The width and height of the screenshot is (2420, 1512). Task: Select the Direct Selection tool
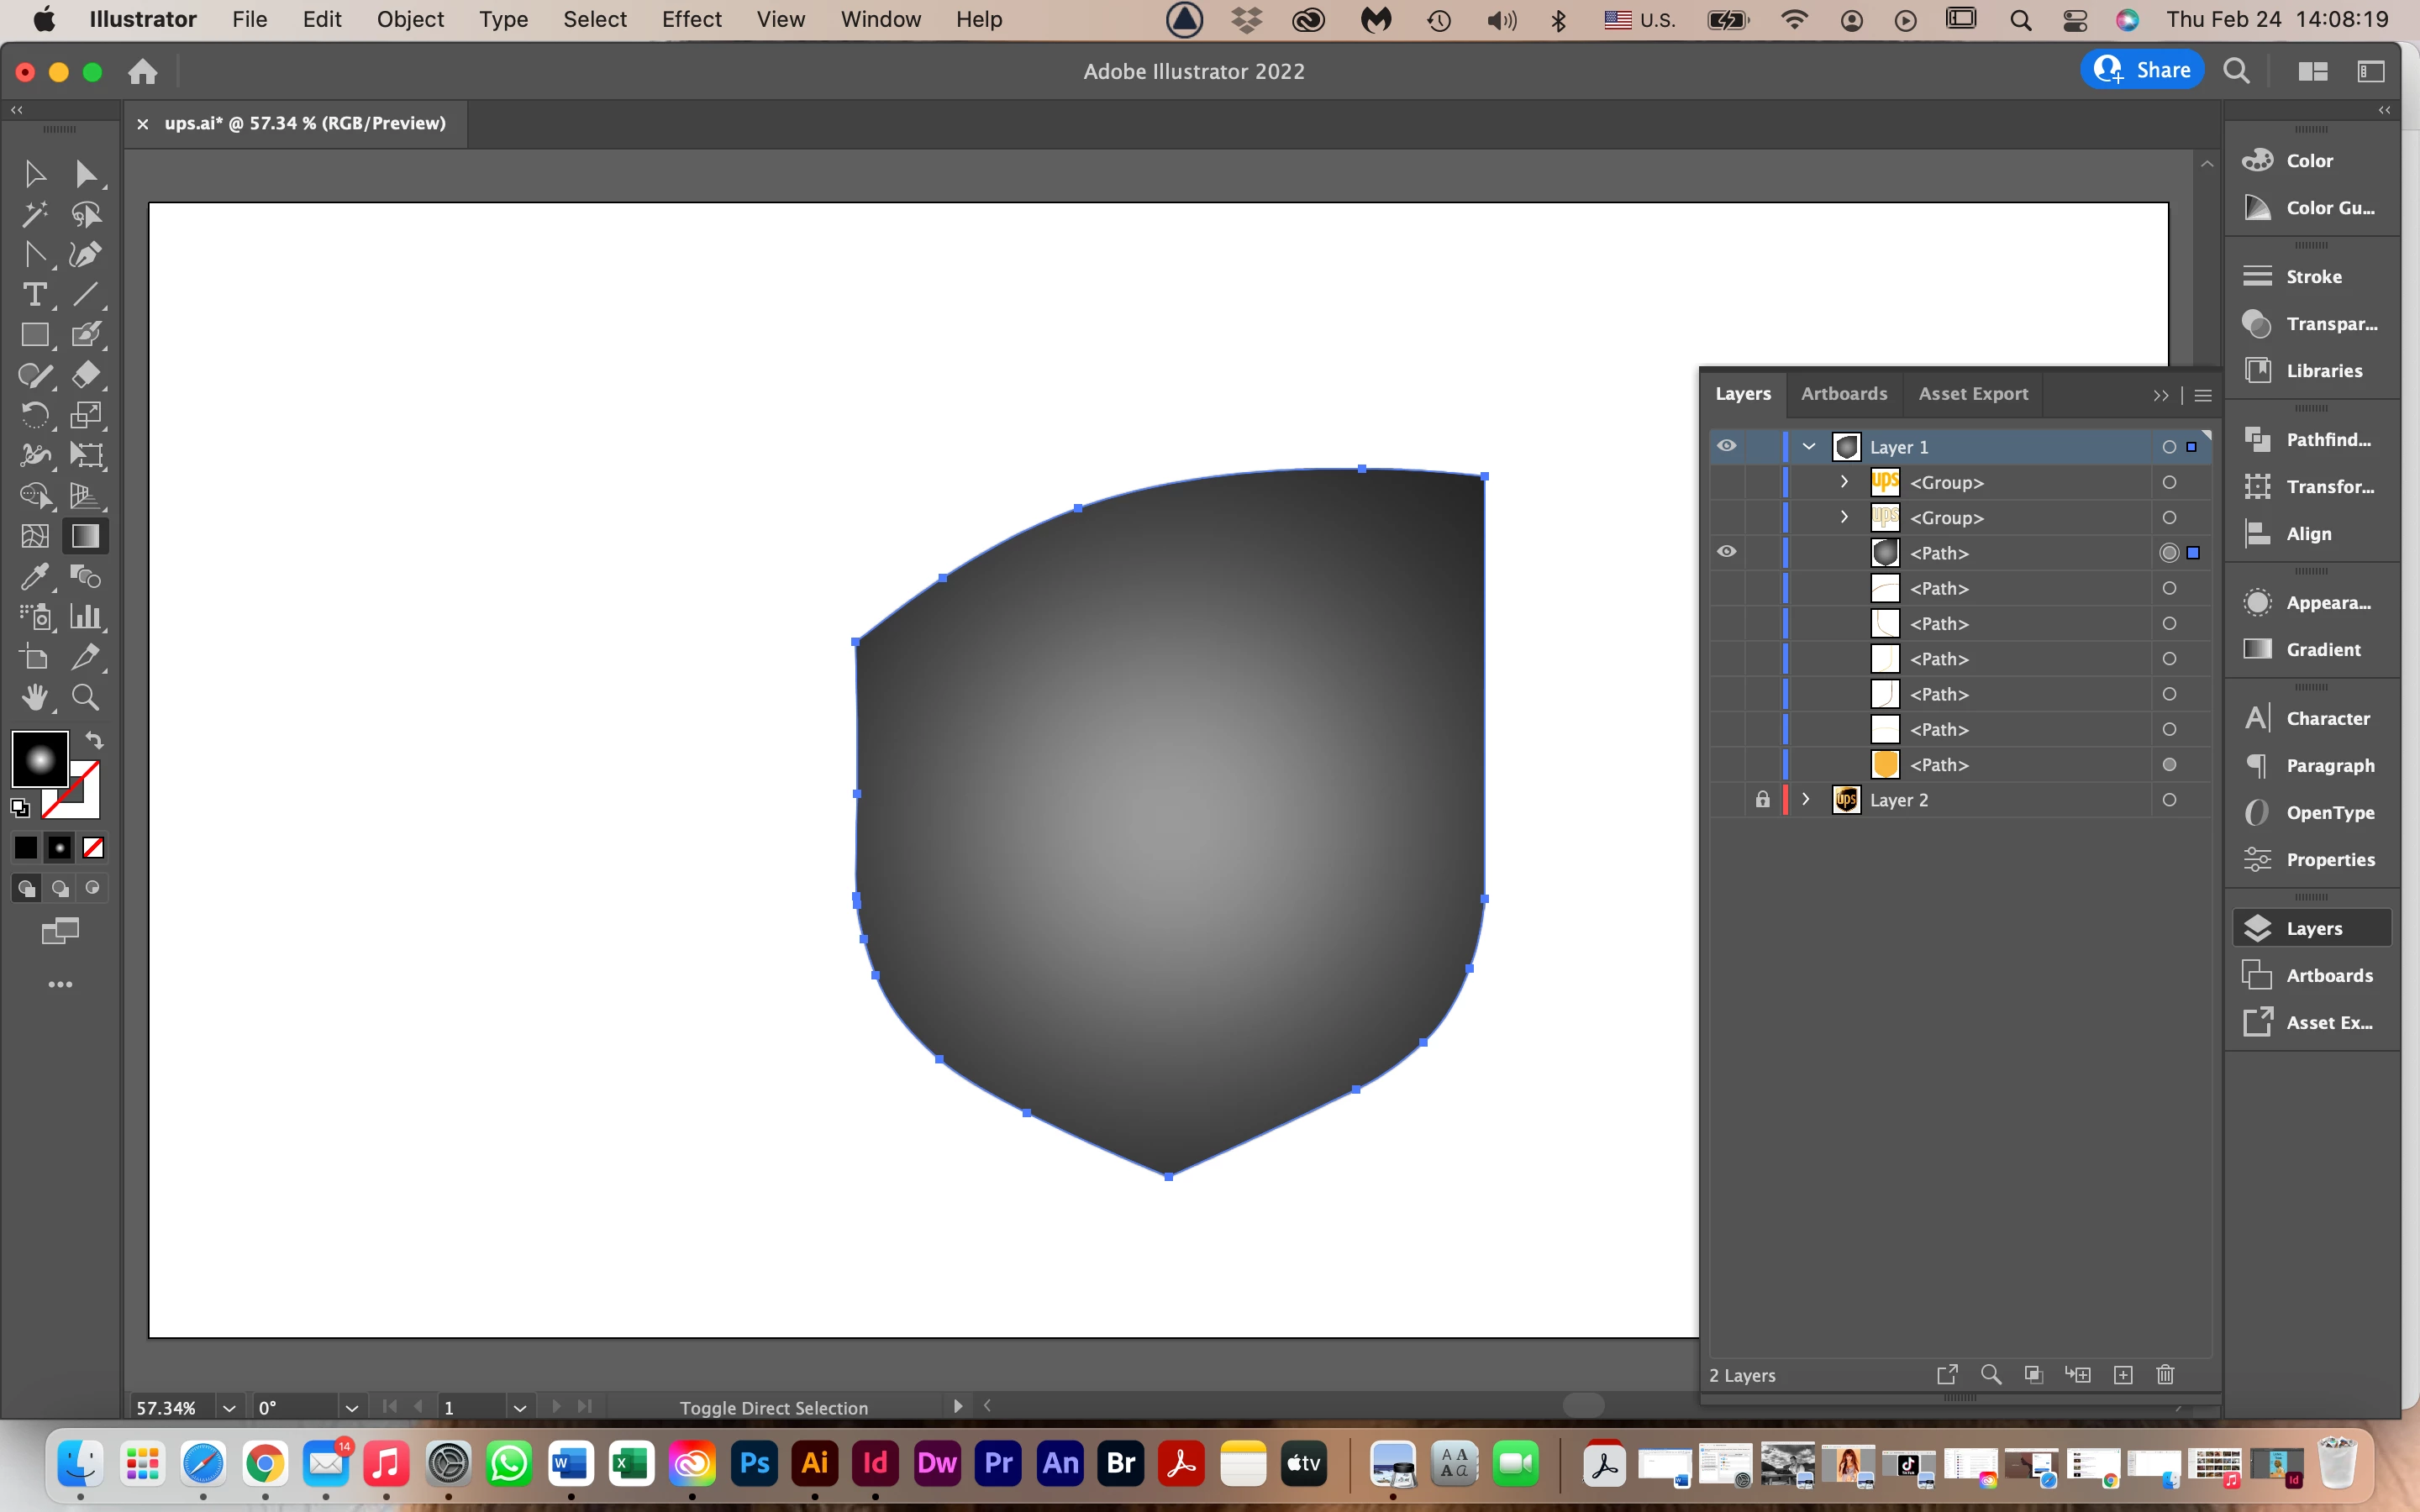[86, 174]
